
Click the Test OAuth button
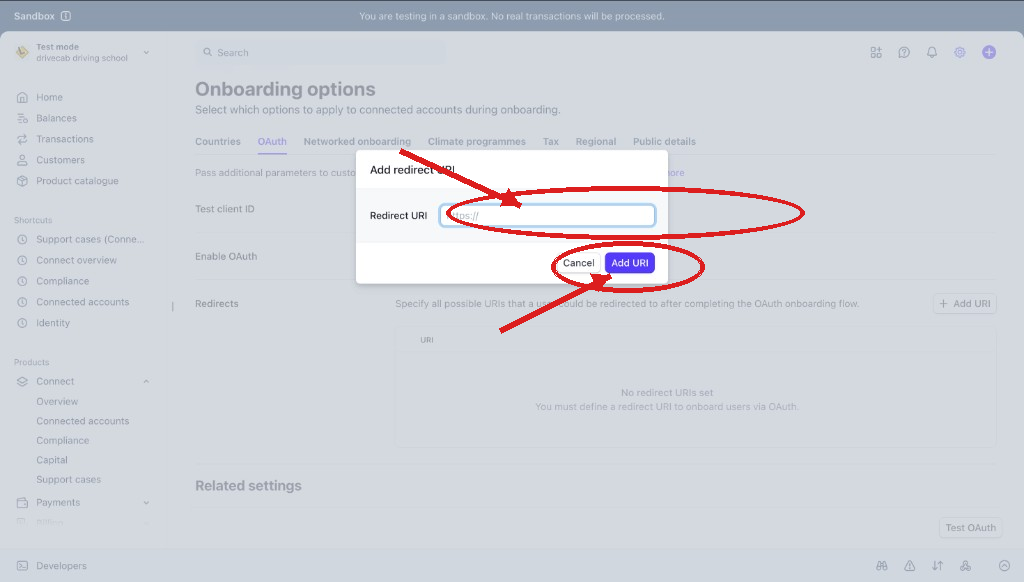point(970,528)
